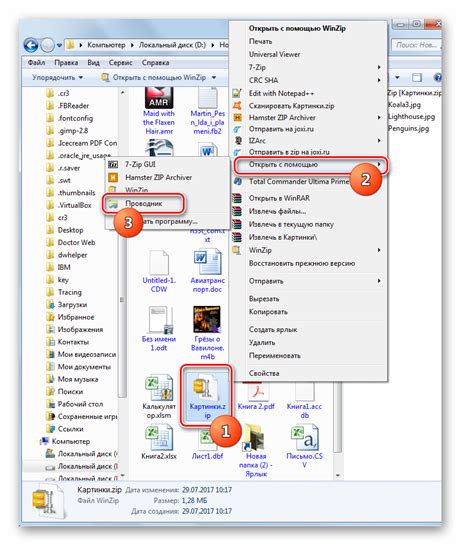Expand the Упорядочить dropdown
The image size is (474, 545).
point(57,77)
